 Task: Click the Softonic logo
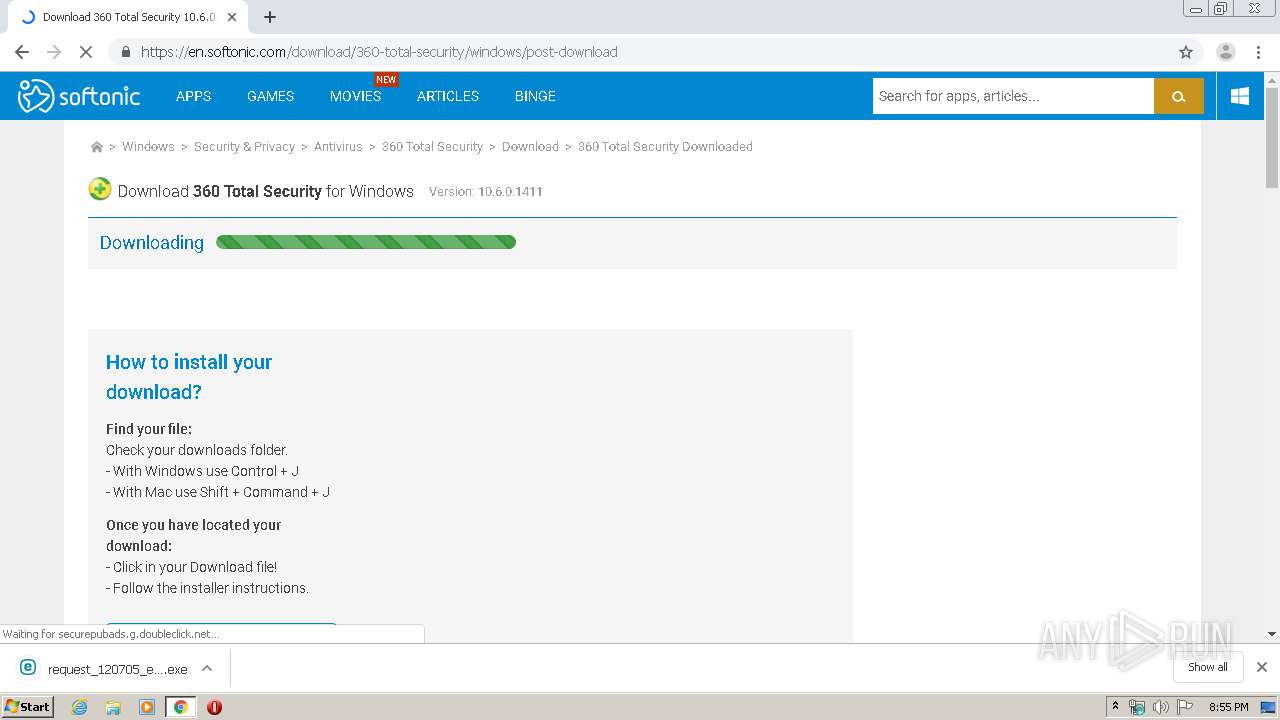pyautogui.click(x=79, y=96)
